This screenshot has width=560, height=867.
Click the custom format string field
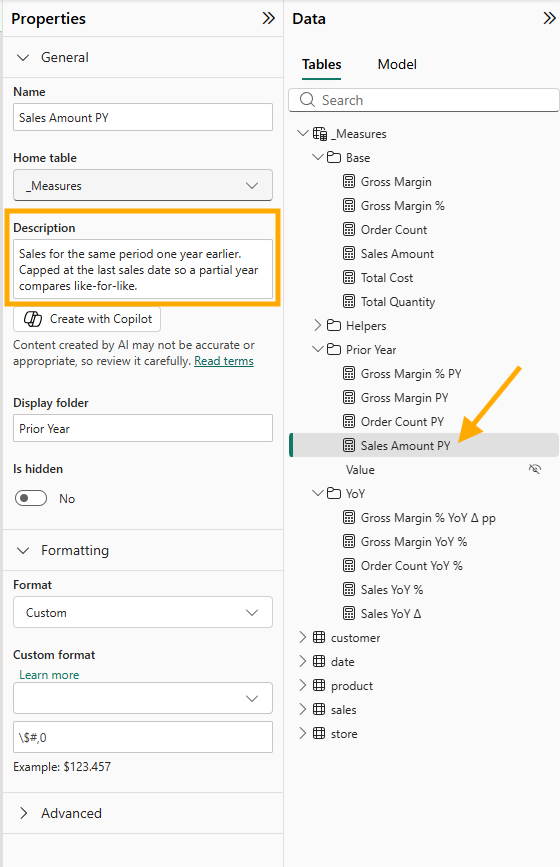coord(143,737)
